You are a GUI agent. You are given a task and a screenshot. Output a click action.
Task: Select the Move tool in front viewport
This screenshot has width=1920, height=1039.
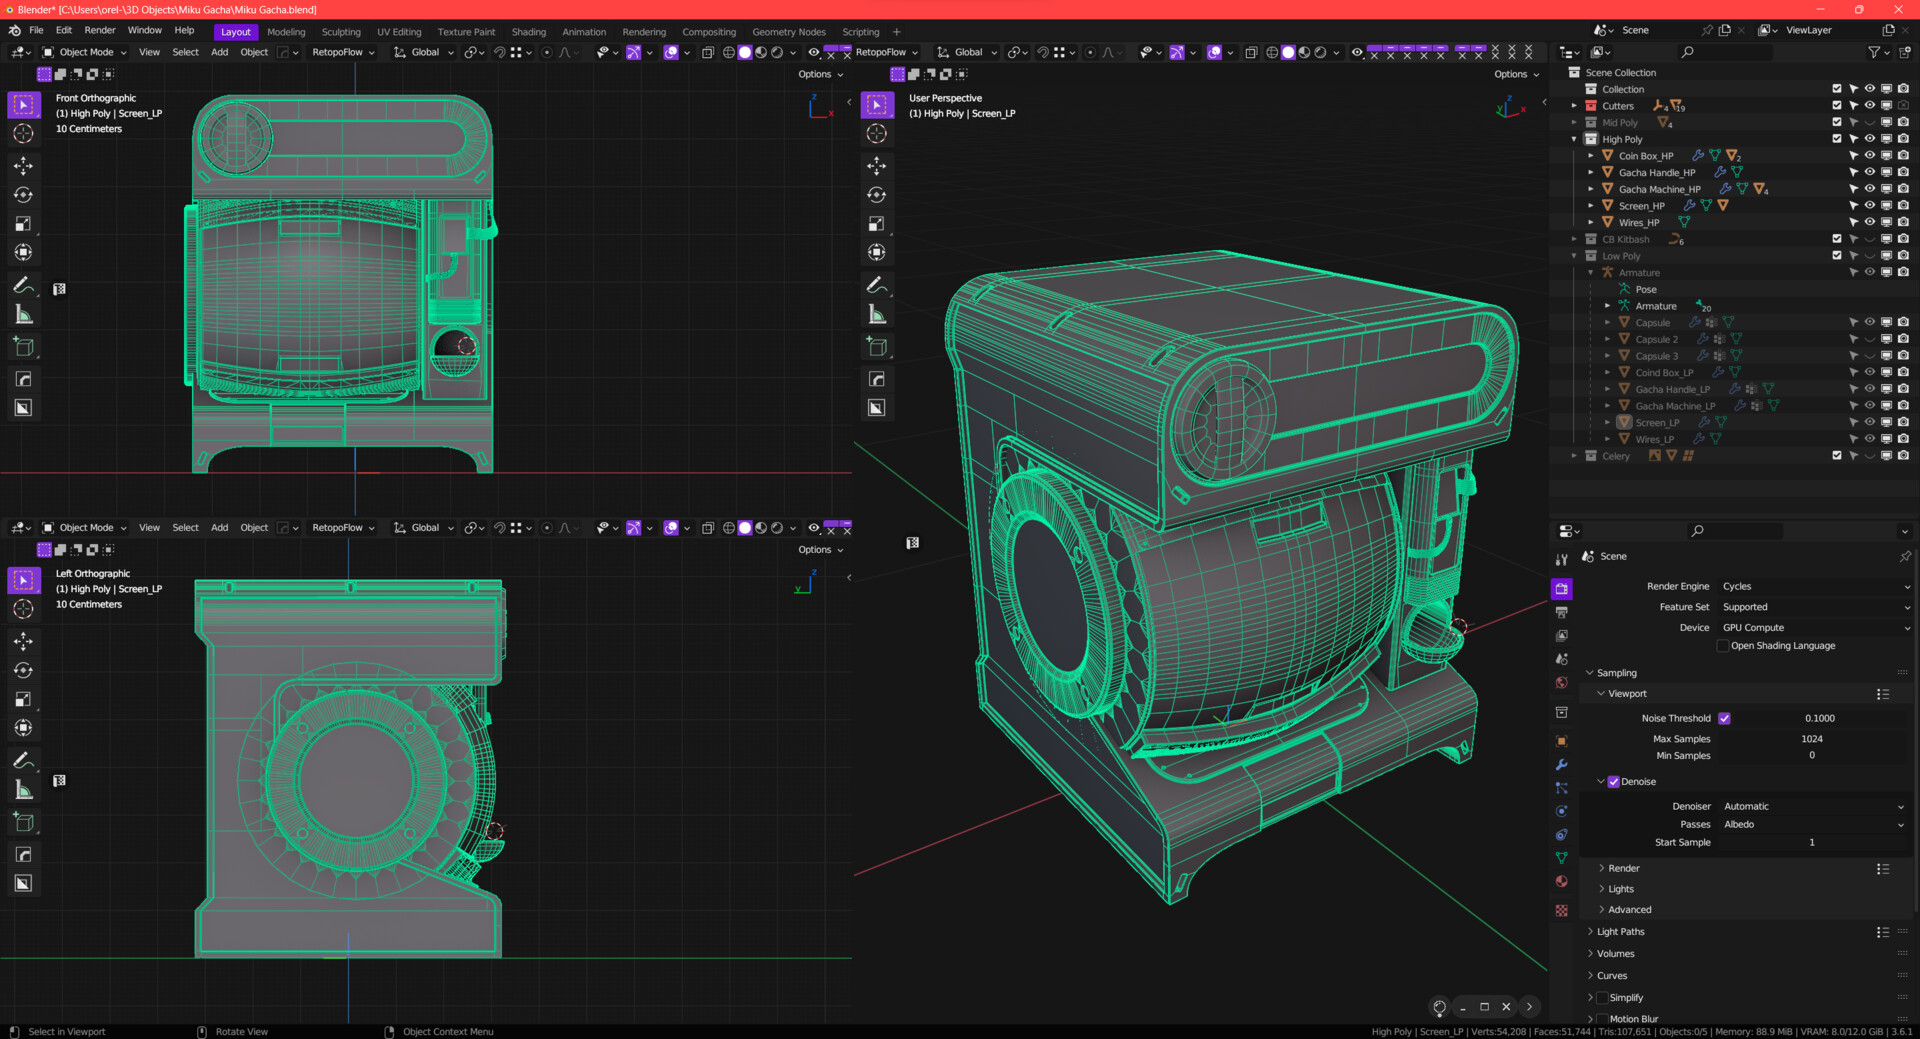[x=24, y=166]
